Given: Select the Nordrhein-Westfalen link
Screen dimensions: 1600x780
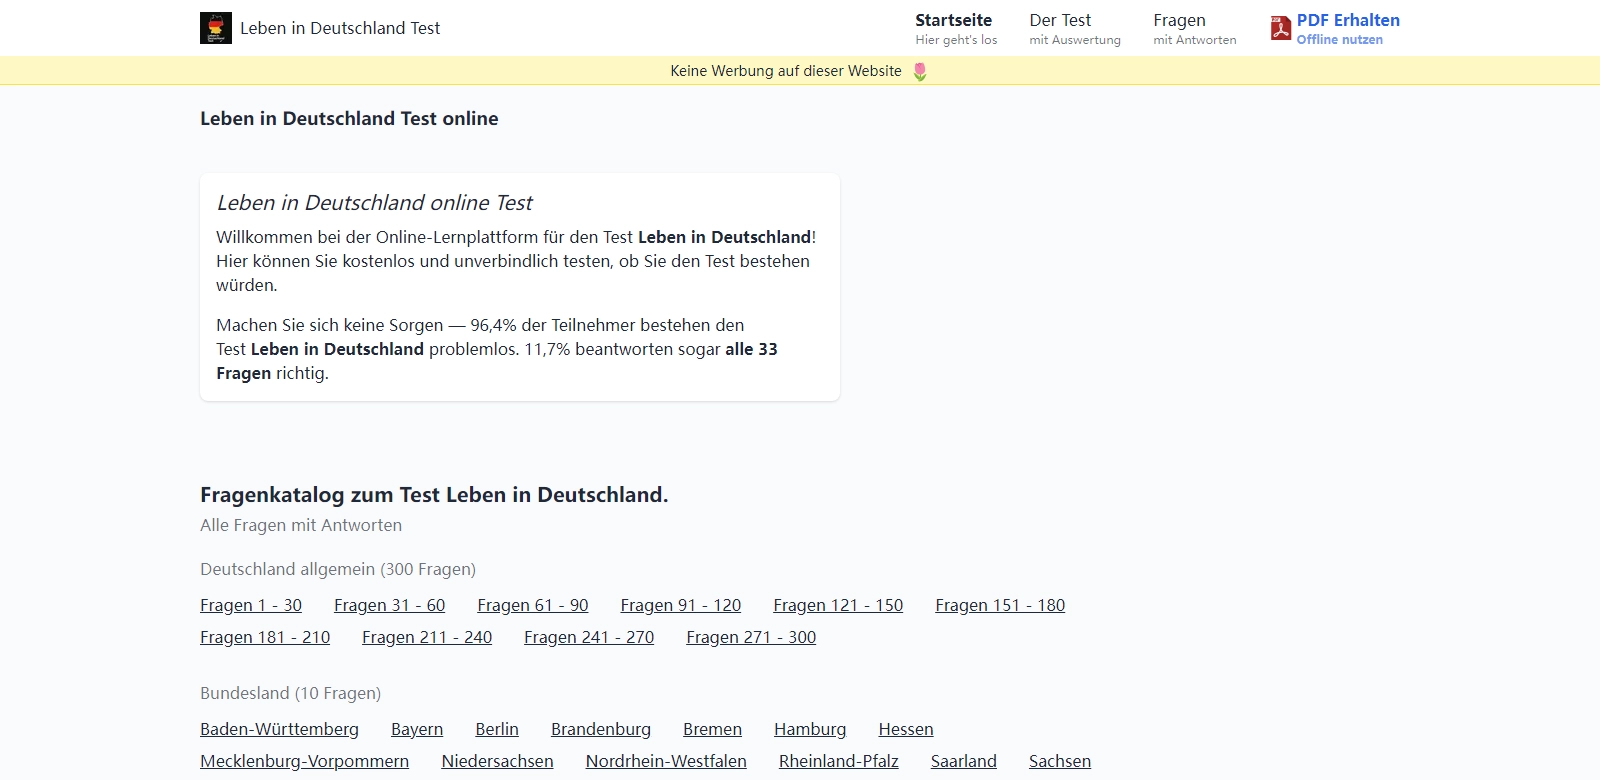Looking at the screenshot, I should (666, 761).
